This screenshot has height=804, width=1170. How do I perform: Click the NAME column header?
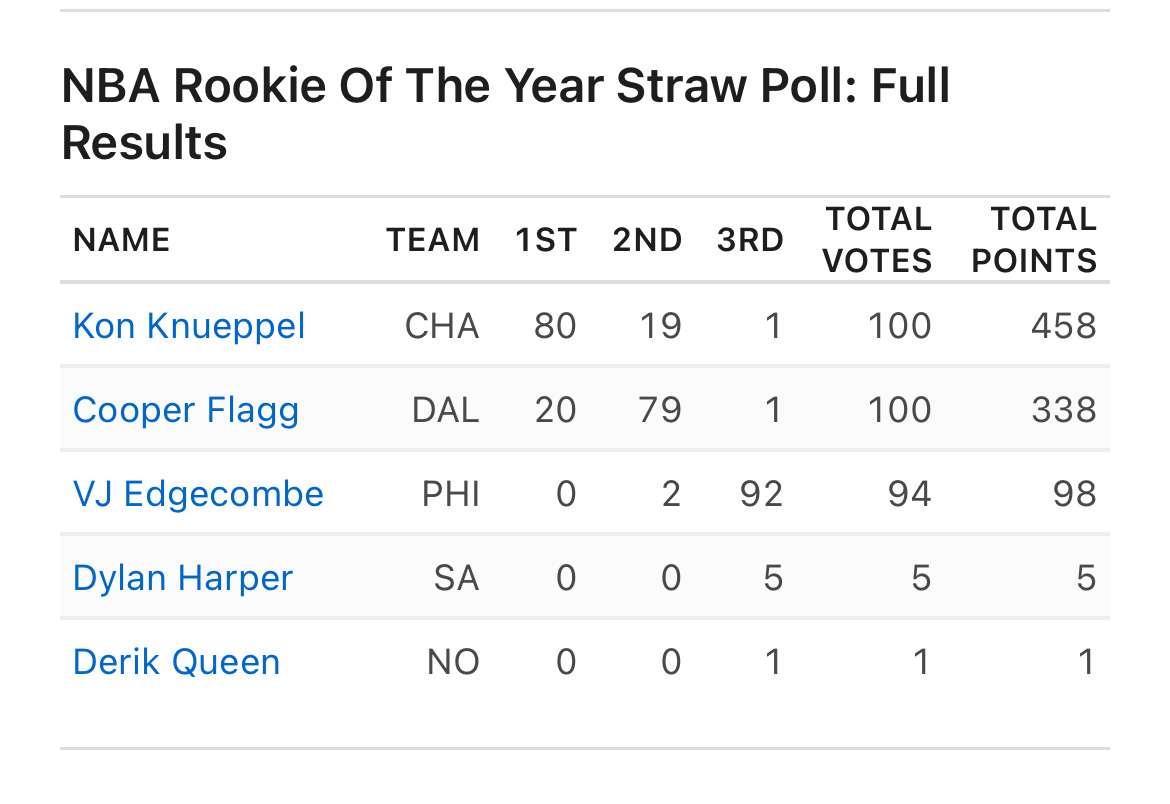122,240
